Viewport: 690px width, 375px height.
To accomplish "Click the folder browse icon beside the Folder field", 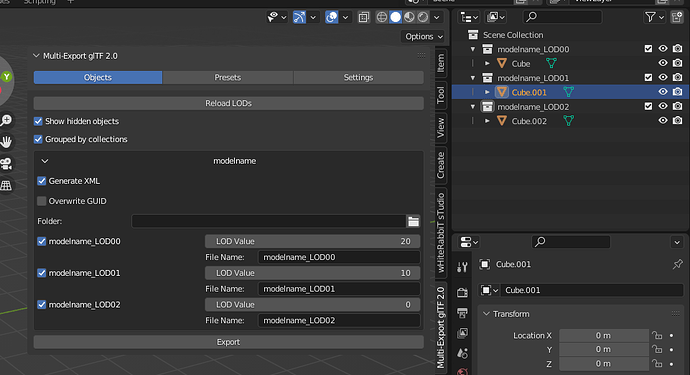I will pos(413,221).
